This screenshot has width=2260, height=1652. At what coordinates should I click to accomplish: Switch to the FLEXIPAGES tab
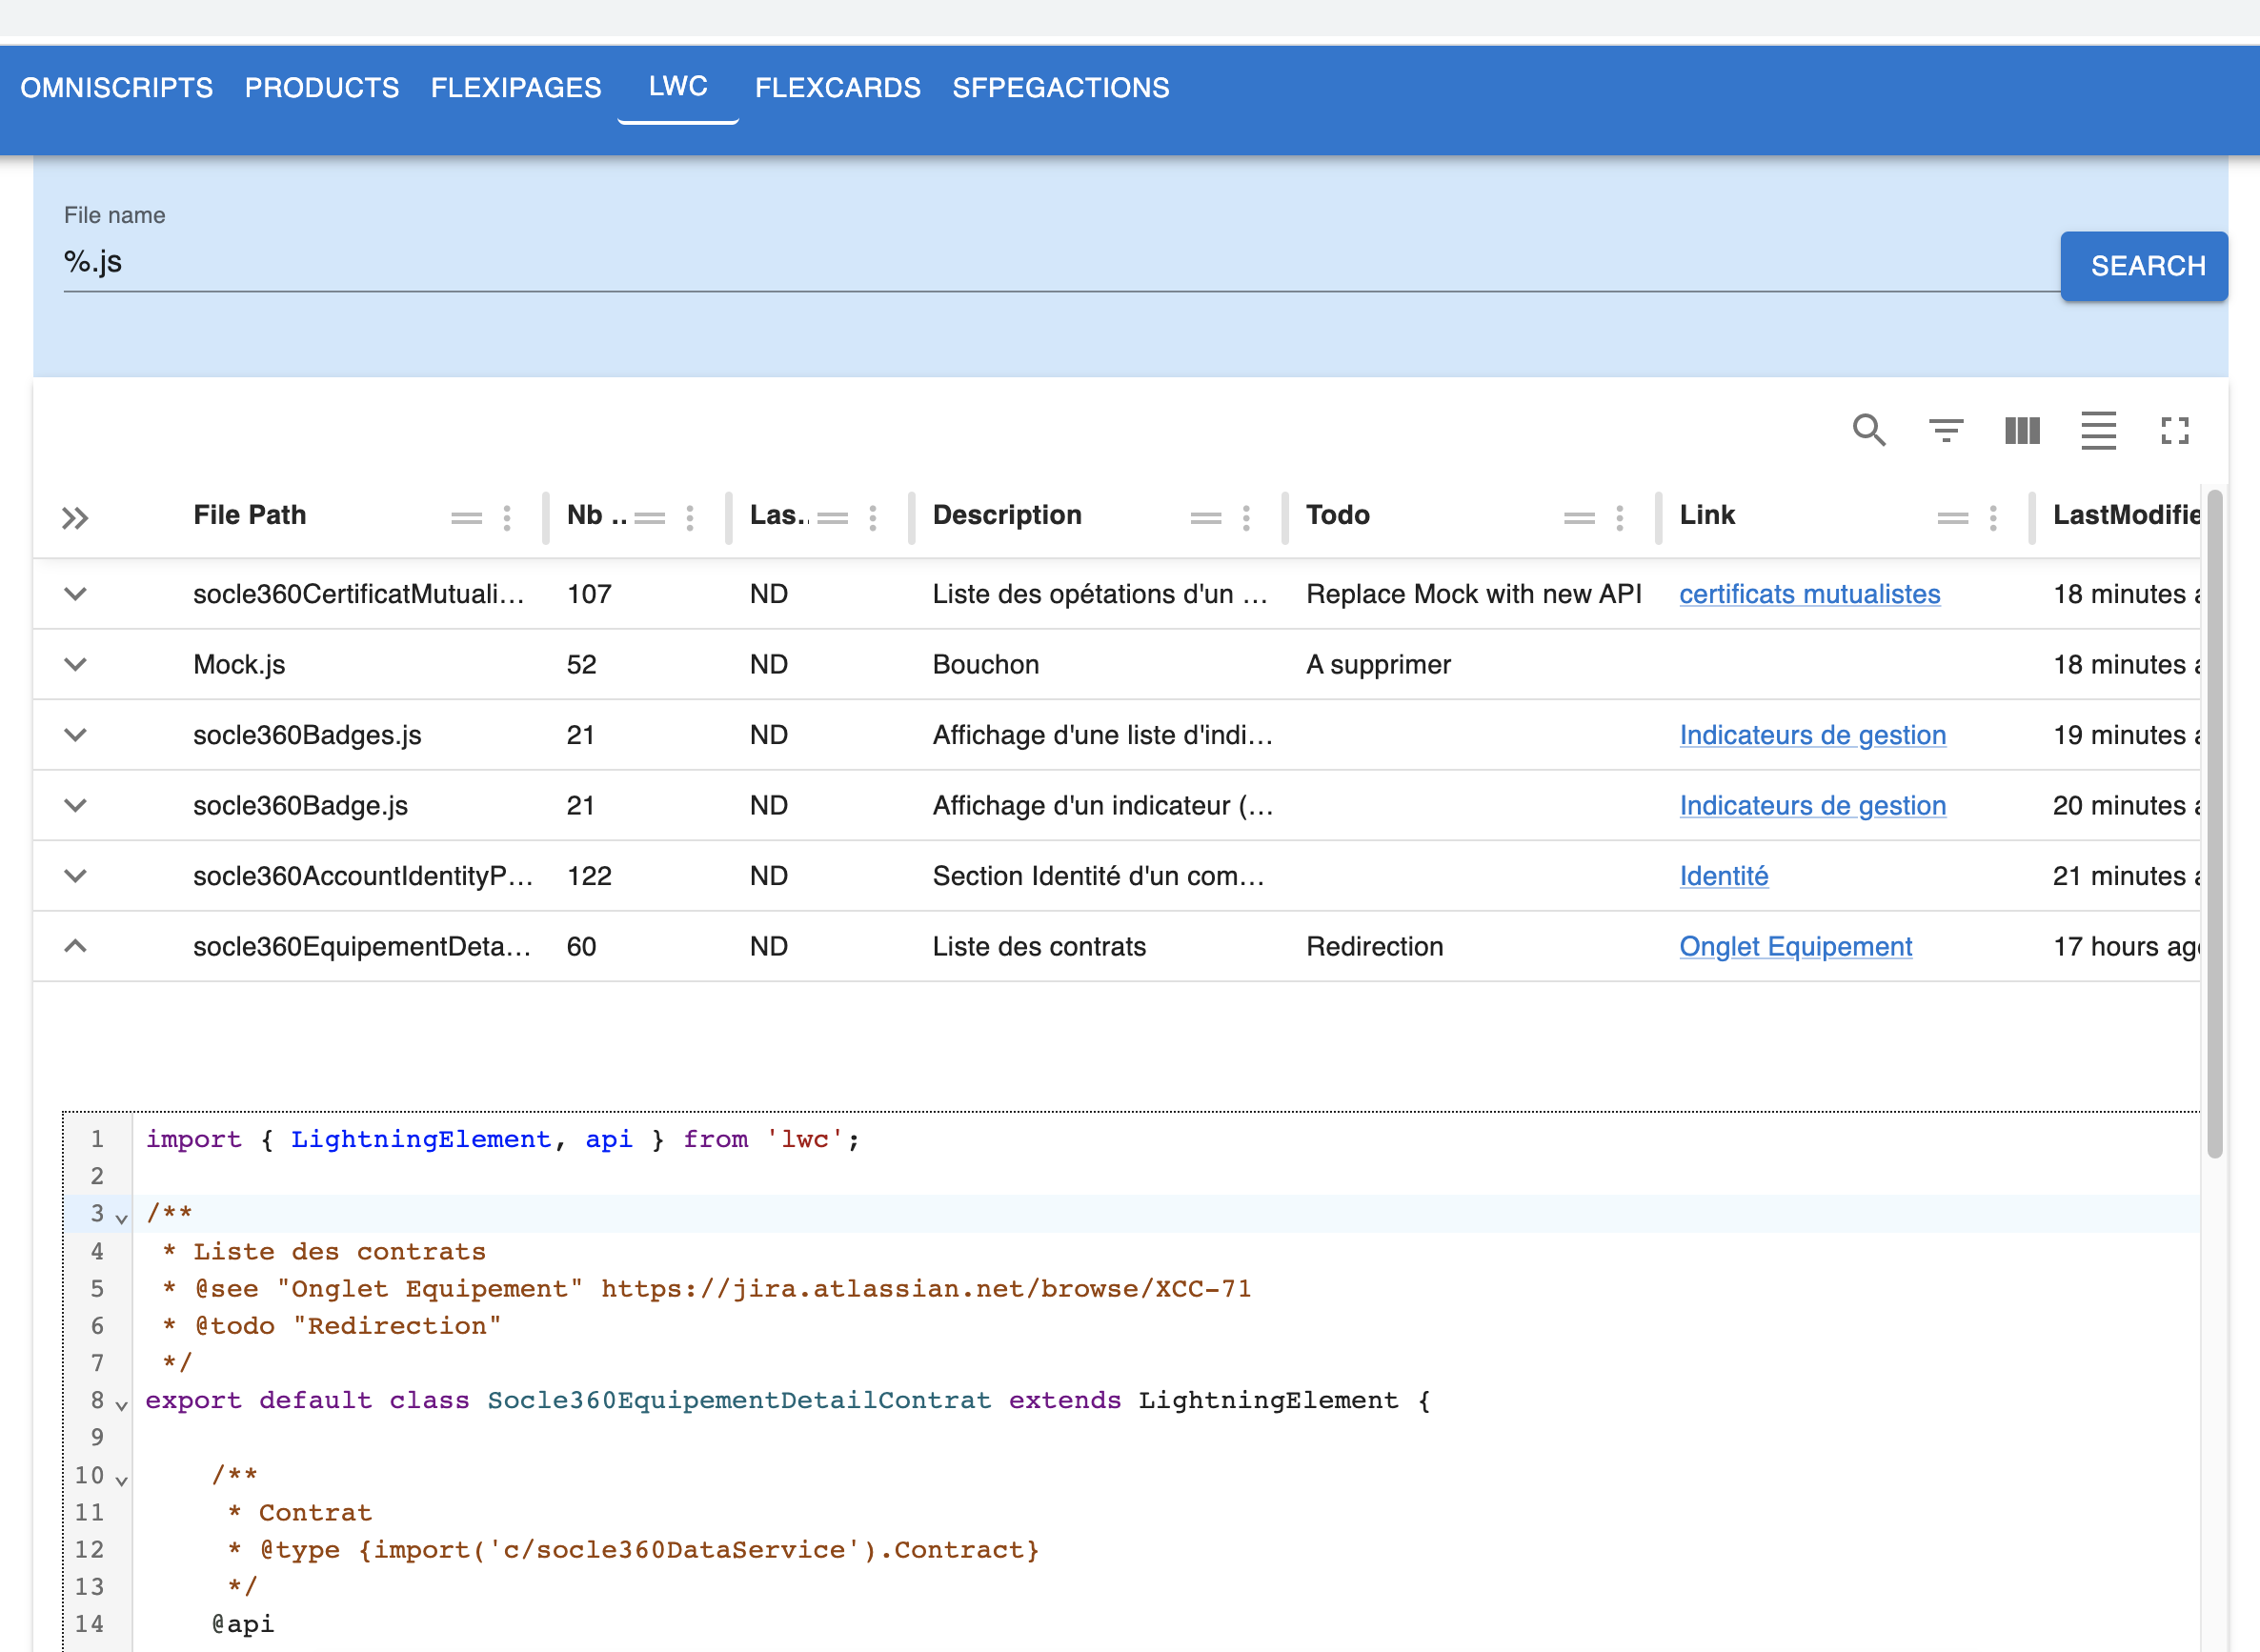coord(516,88)
